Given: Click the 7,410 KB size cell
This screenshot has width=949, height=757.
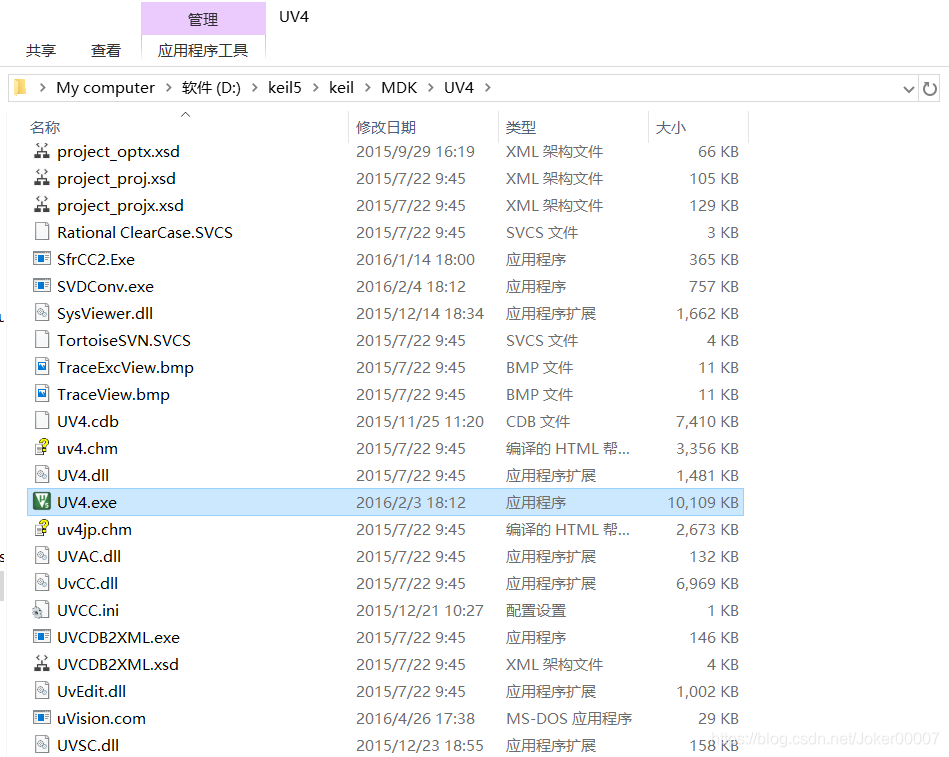Looking at the screenshot, I should (x=707, y=421).
